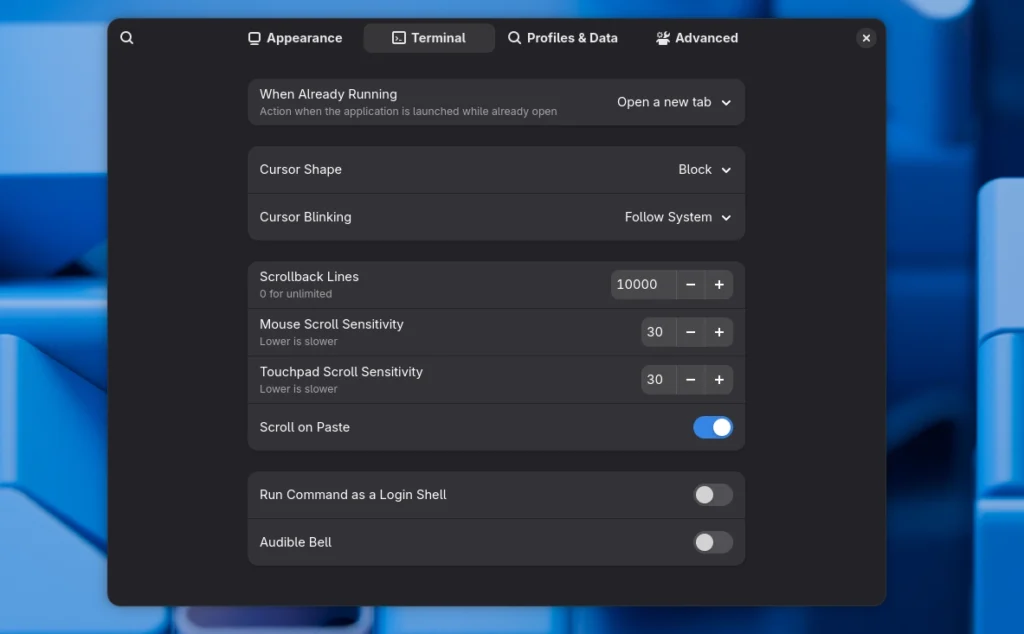
Task: Click the search magnifier icon in header
Action: click(x=127, y=38)
